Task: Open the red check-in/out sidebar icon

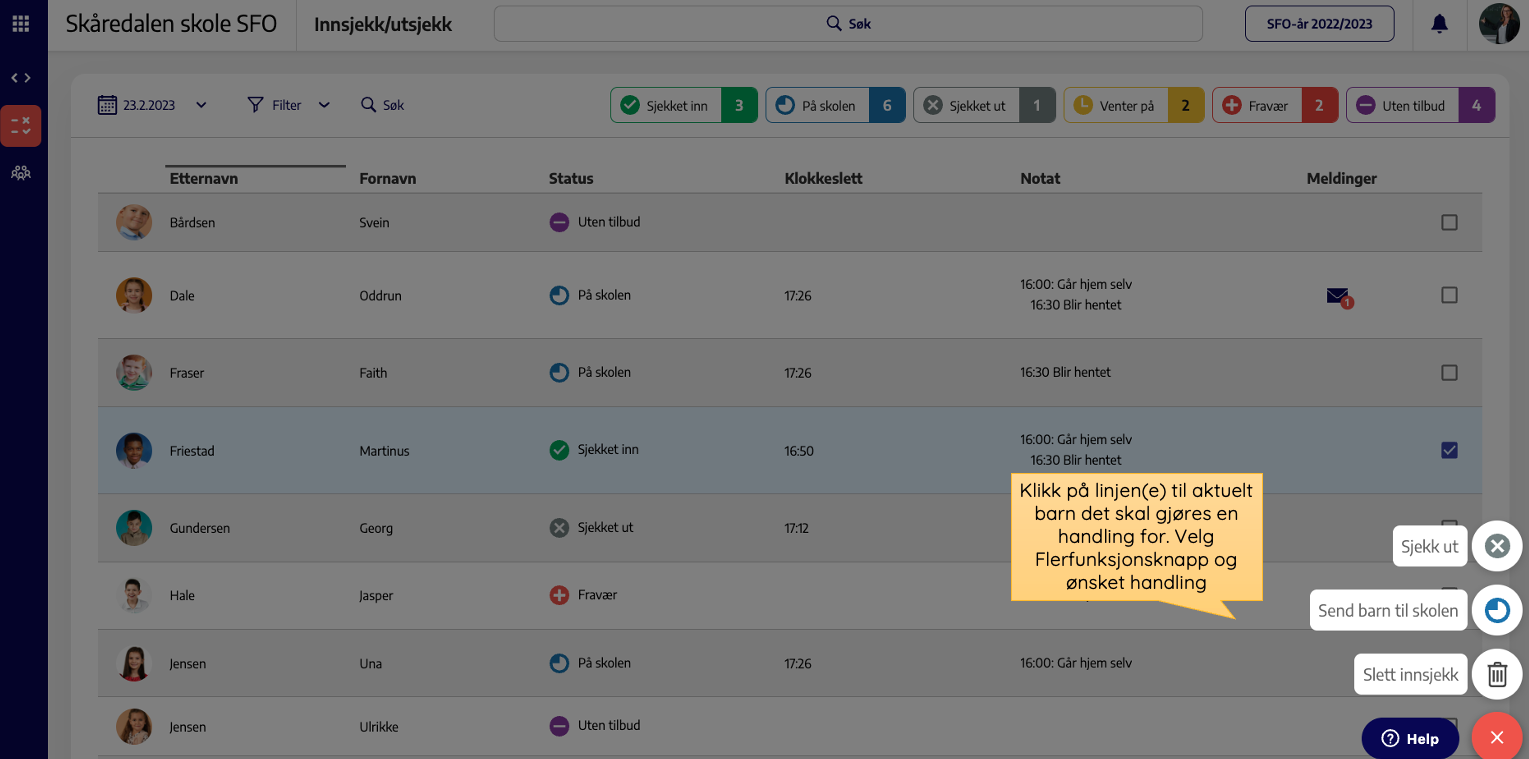Action: [21, 126]
